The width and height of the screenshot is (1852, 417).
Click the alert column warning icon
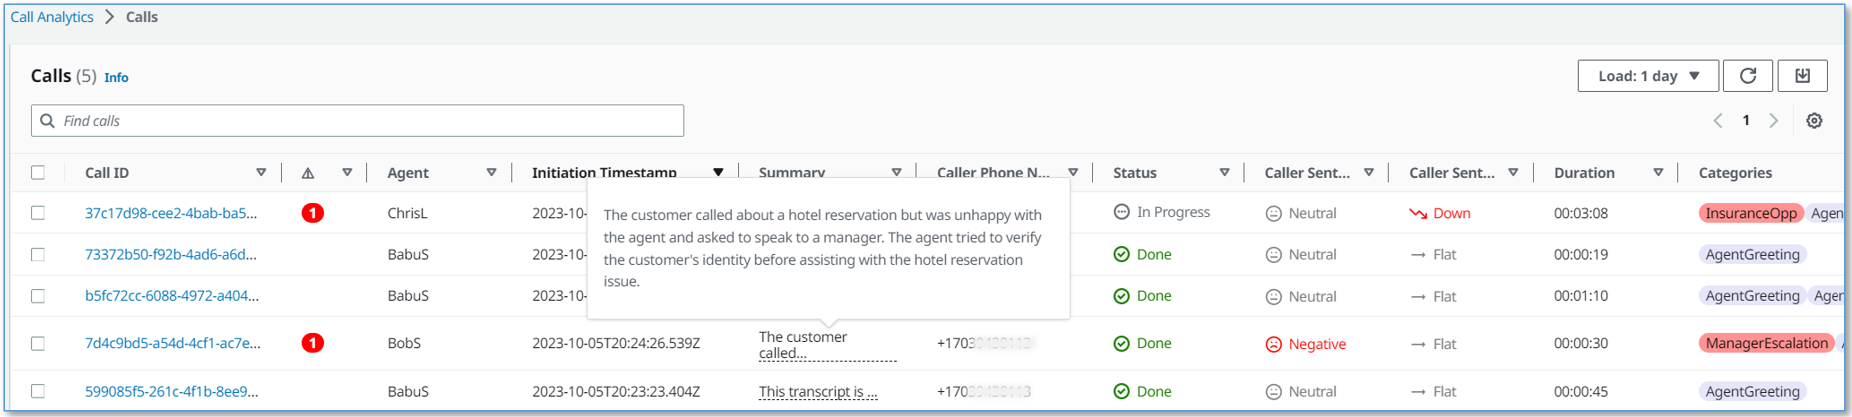point(308,173)
